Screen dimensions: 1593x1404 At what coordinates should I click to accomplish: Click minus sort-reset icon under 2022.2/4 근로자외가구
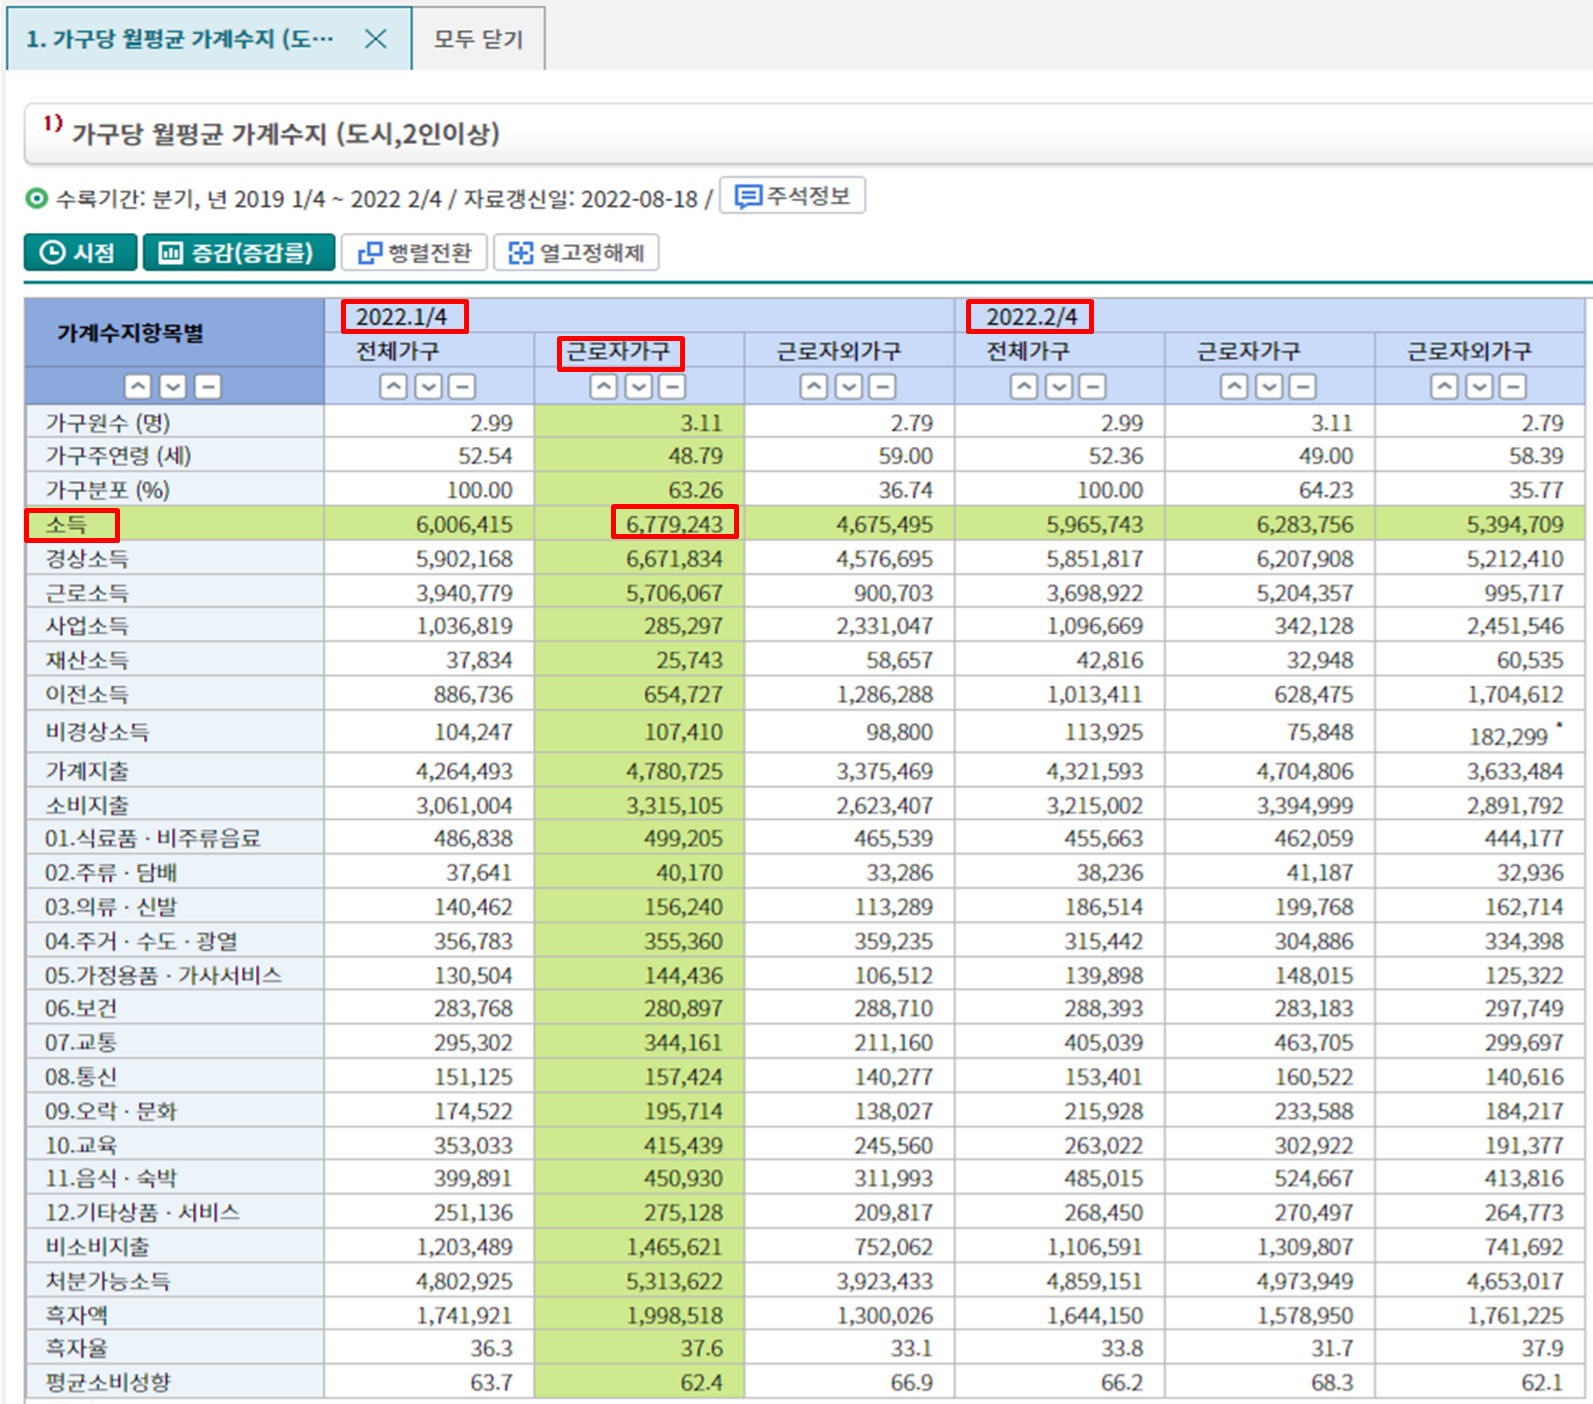click(1513, 386)
